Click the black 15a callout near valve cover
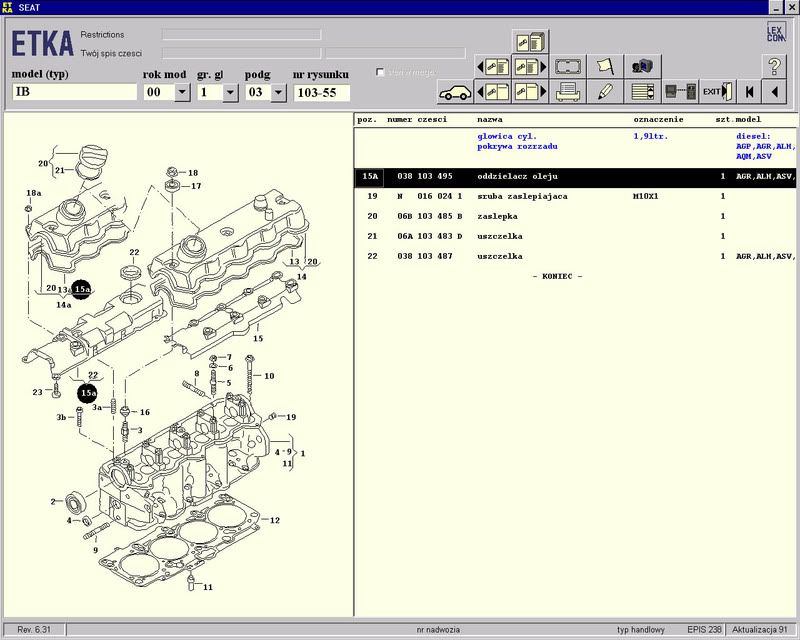This screenshot has height=640, width=800. click(x=82, y=289)
